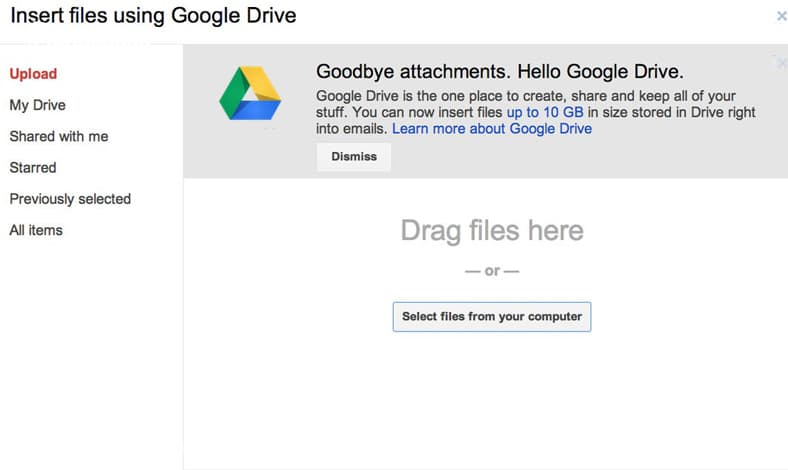The width and height of the screenshot is (788, 470).
Task: Click the Insert files using Google Drive title
Action: (153, 16)
